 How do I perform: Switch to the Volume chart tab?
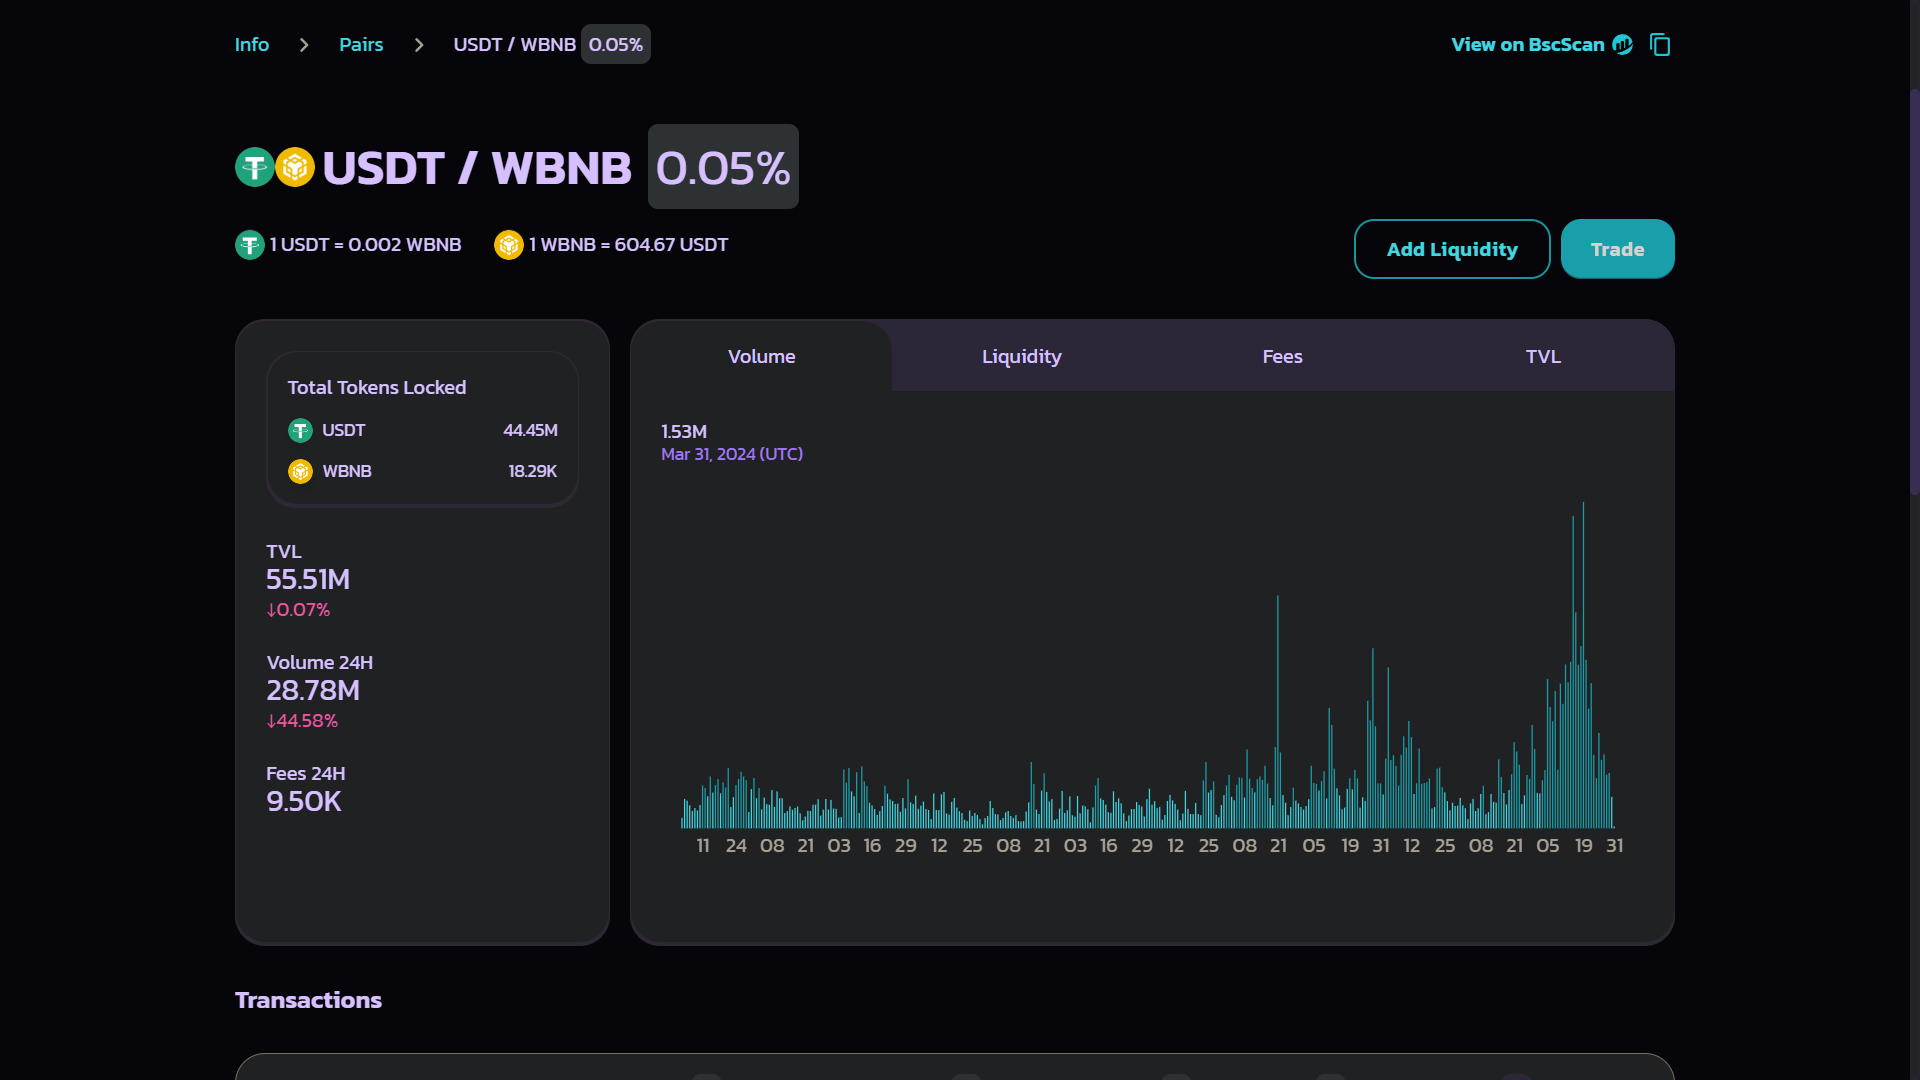(x=761, y=357)
